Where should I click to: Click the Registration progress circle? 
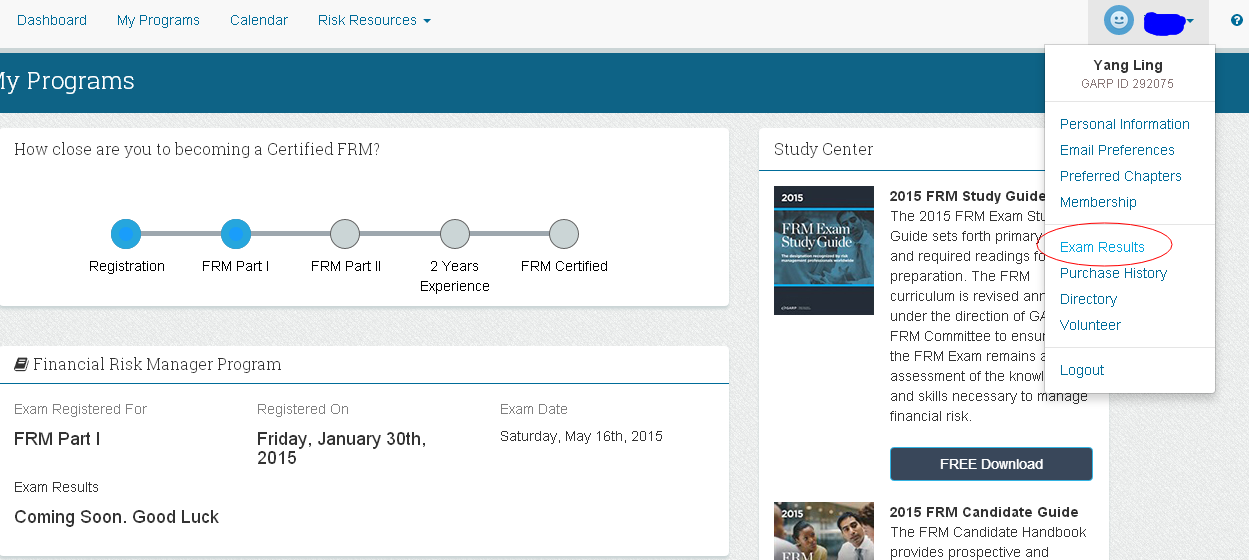click(x=126, y=234)
